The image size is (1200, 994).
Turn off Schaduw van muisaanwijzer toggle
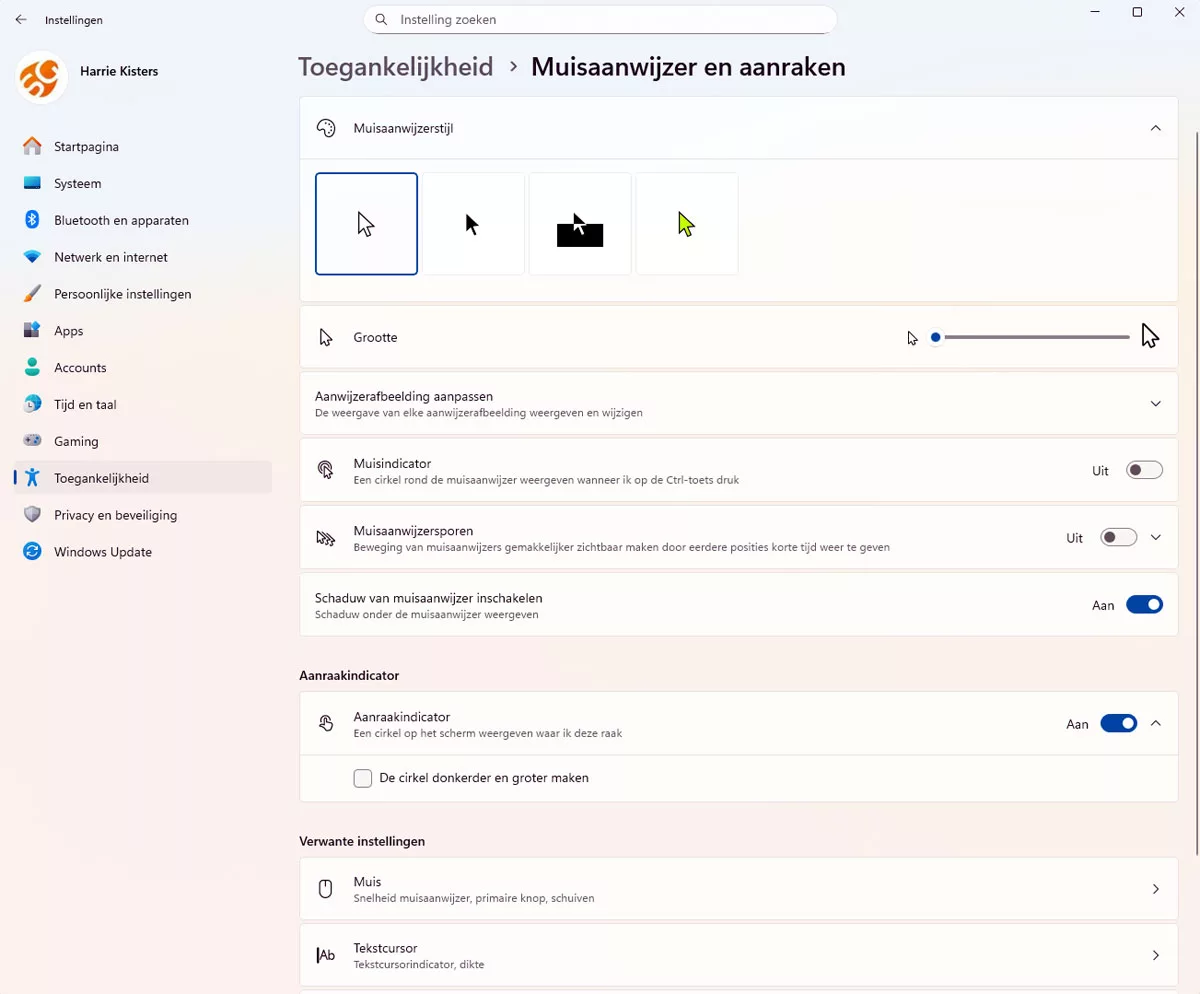pos(1144,604)
